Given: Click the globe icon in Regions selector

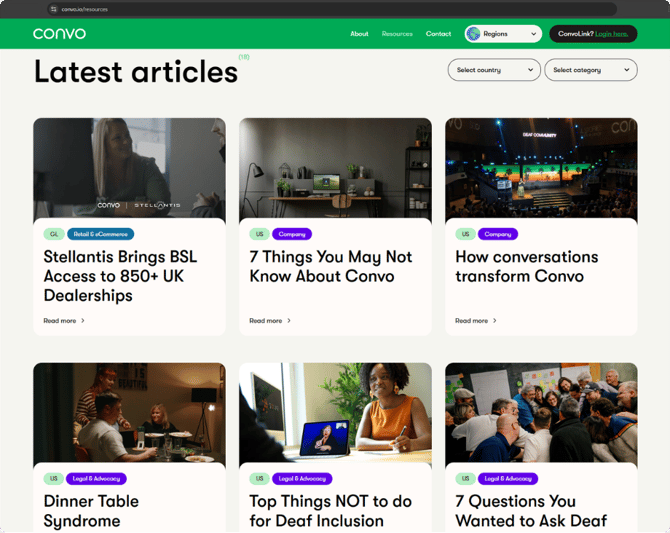Looking at the screenshot, I should 473,34.
